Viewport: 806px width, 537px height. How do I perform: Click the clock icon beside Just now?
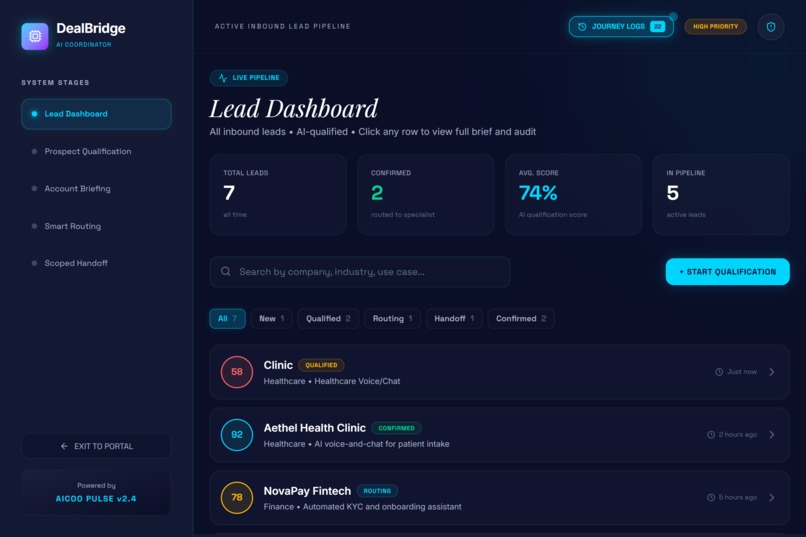point(719,372)
